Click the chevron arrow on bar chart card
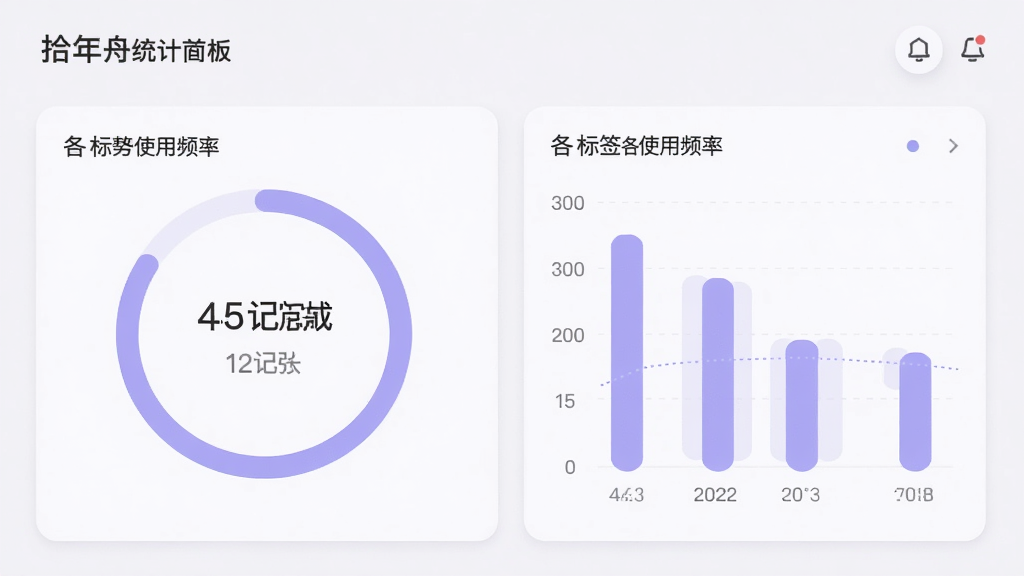 point(953,146)
